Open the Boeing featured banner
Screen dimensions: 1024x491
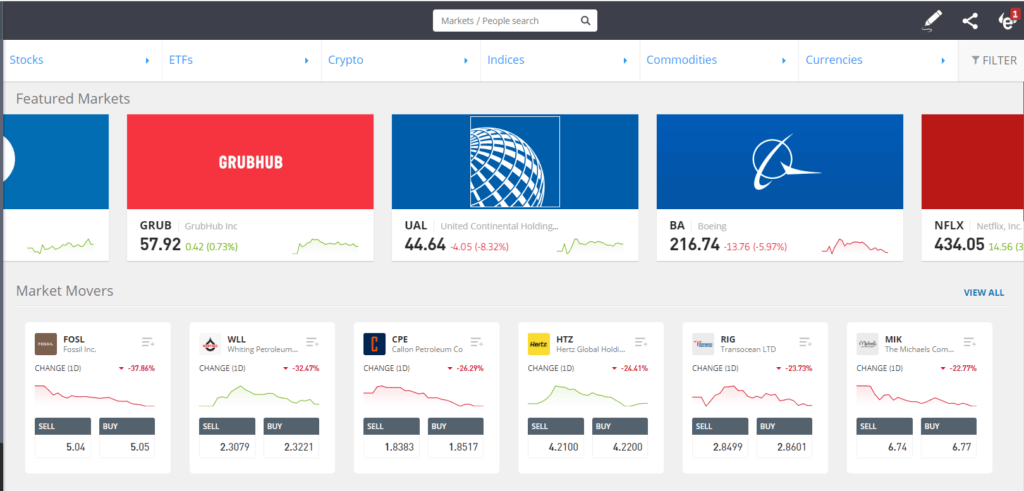pos(780,162)
